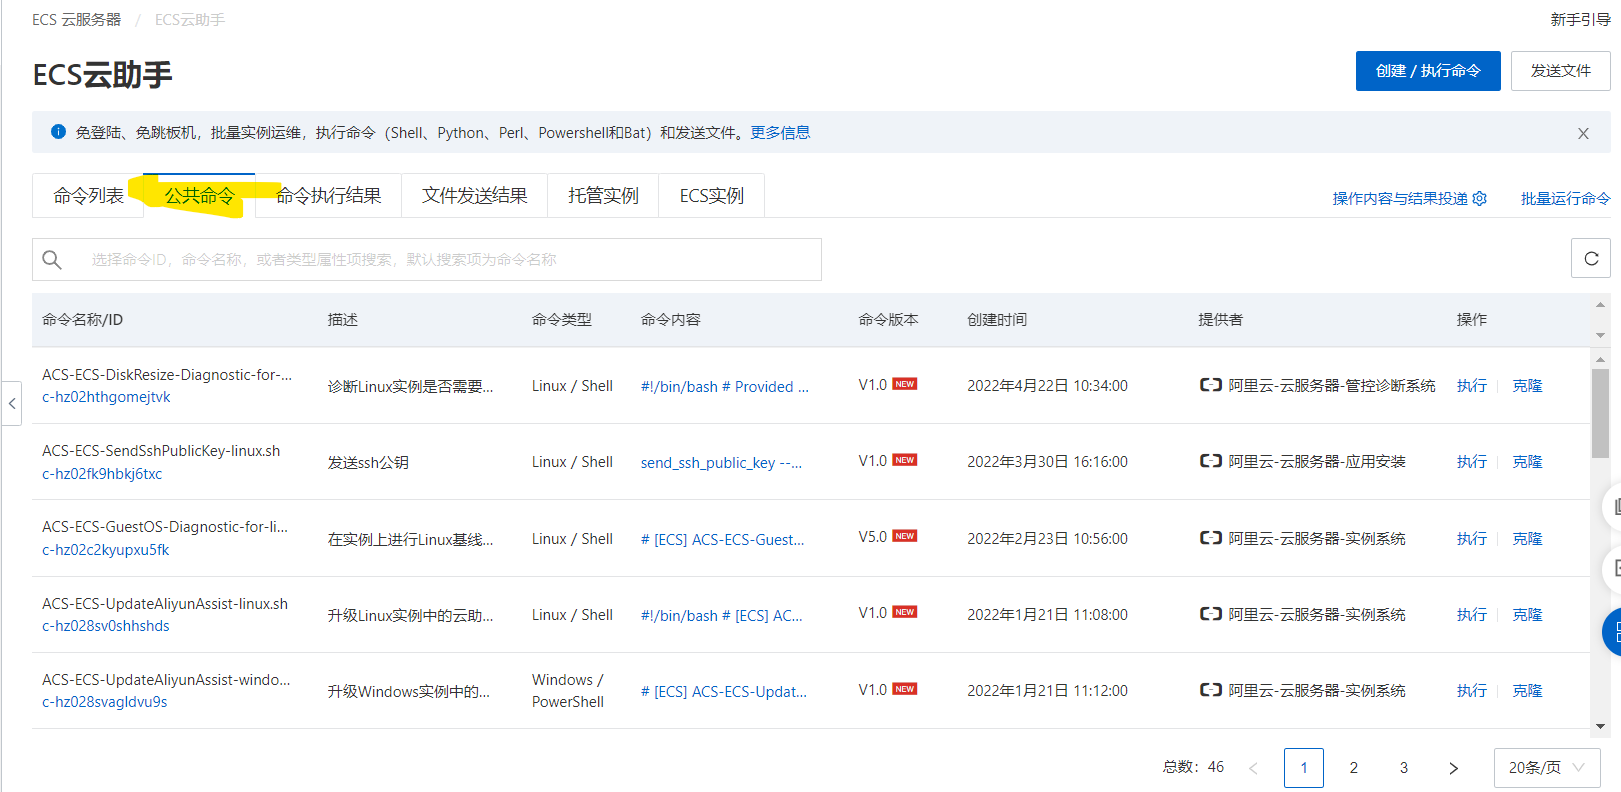Execute ACS-ECS-GuestOS-Diagnostic command
Screen dimensions: 1621x792
(x=1472, y=539)
